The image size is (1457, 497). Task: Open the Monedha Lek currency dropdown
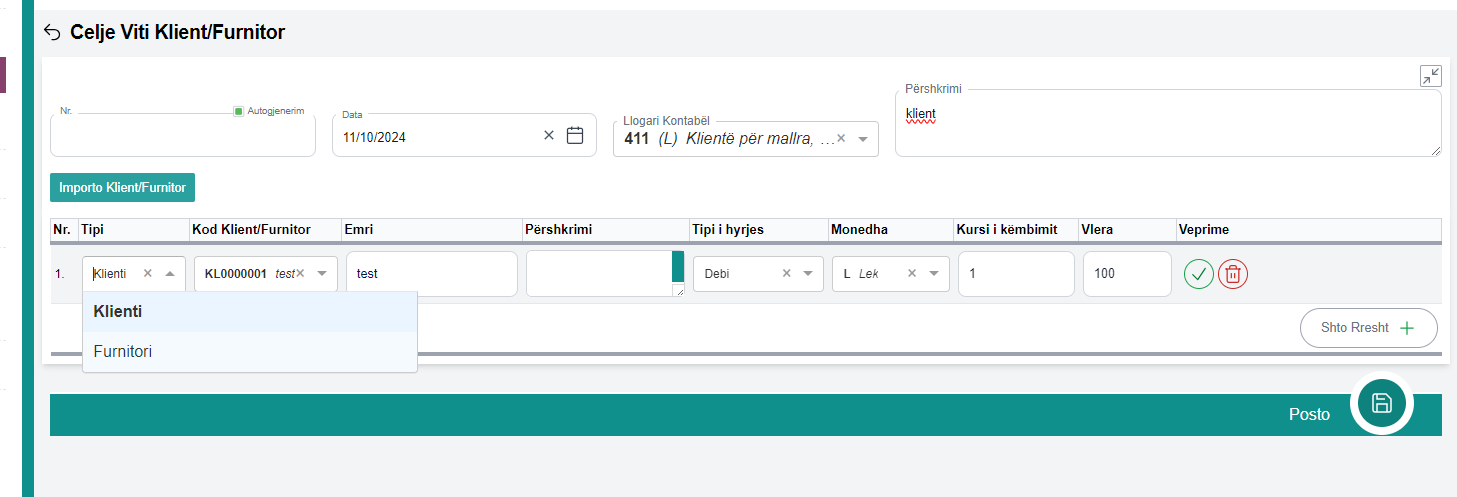[933, 273]
